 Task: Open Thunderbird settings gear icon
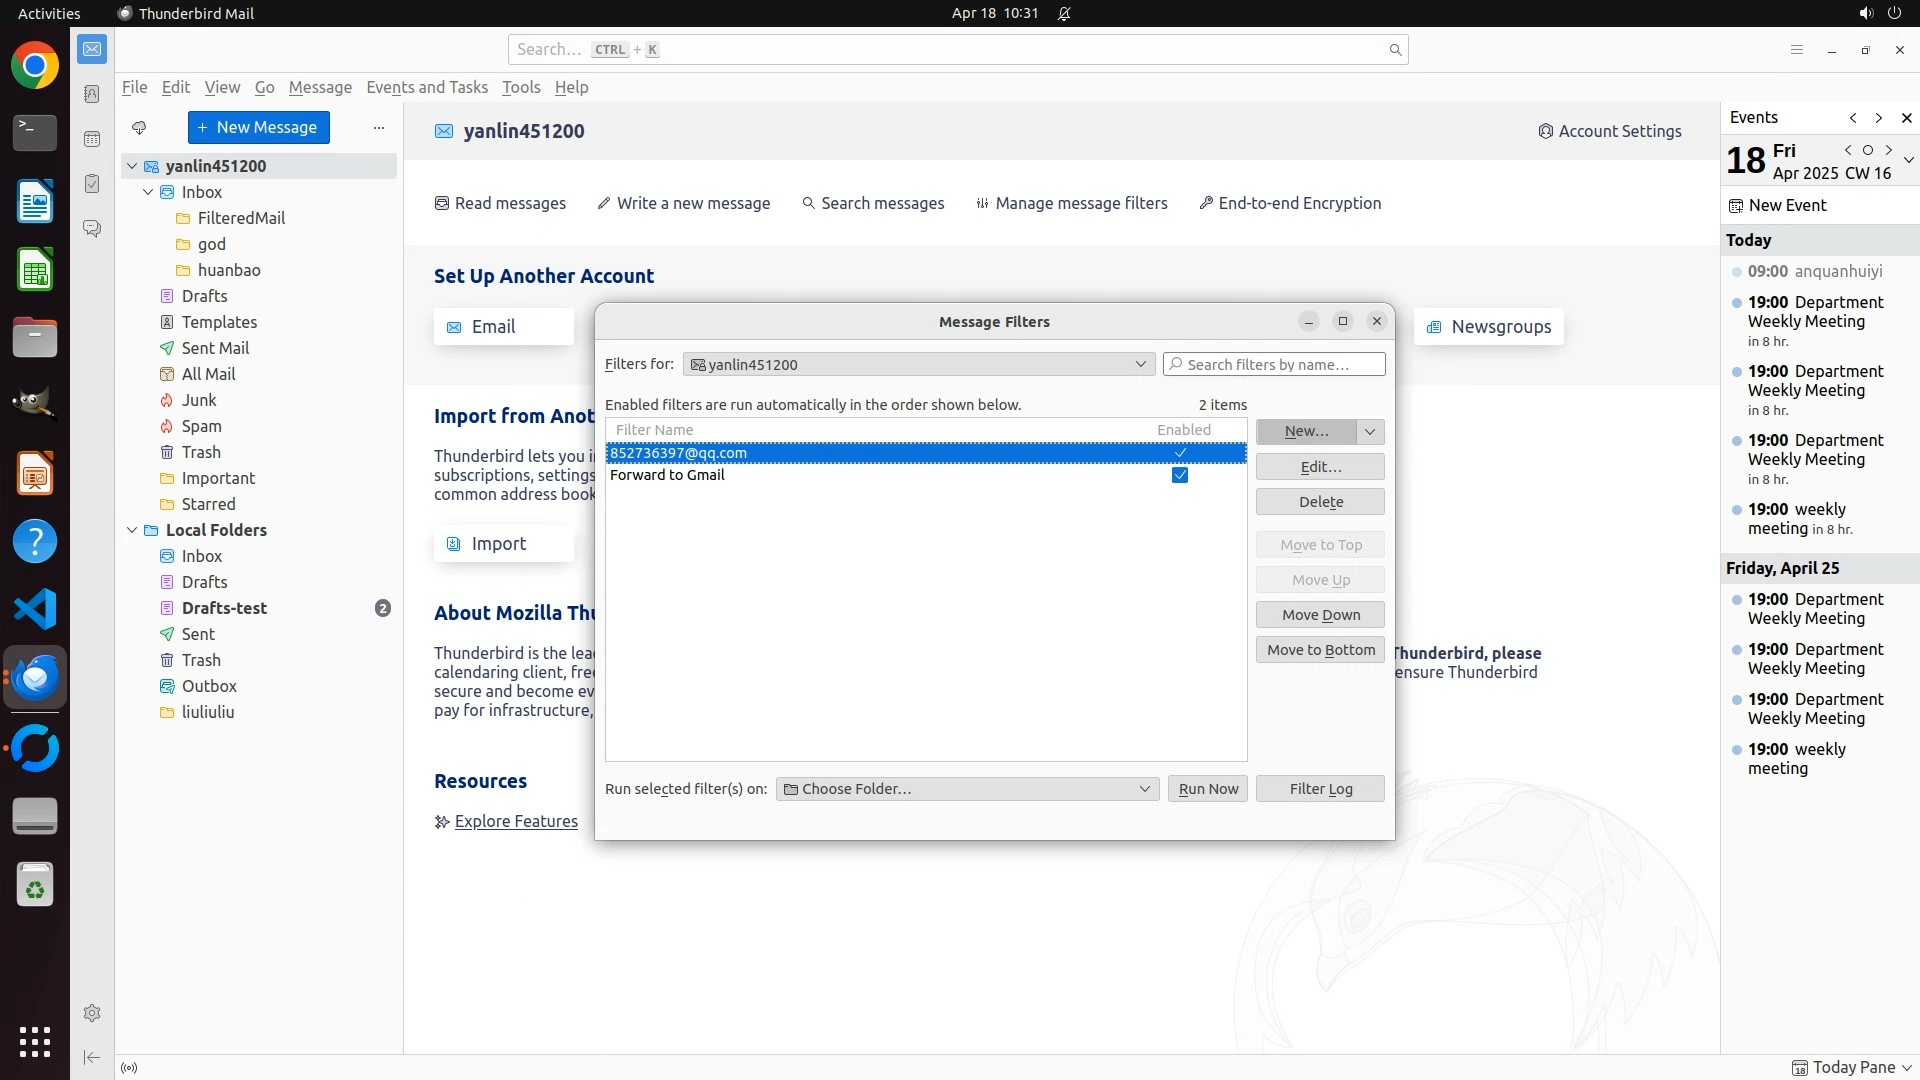92,1013
